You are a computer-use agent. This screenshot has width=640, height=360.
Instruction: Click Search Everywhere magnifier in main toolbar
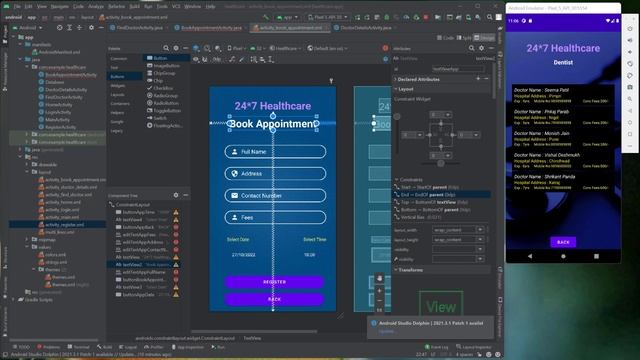pos(489,17)
